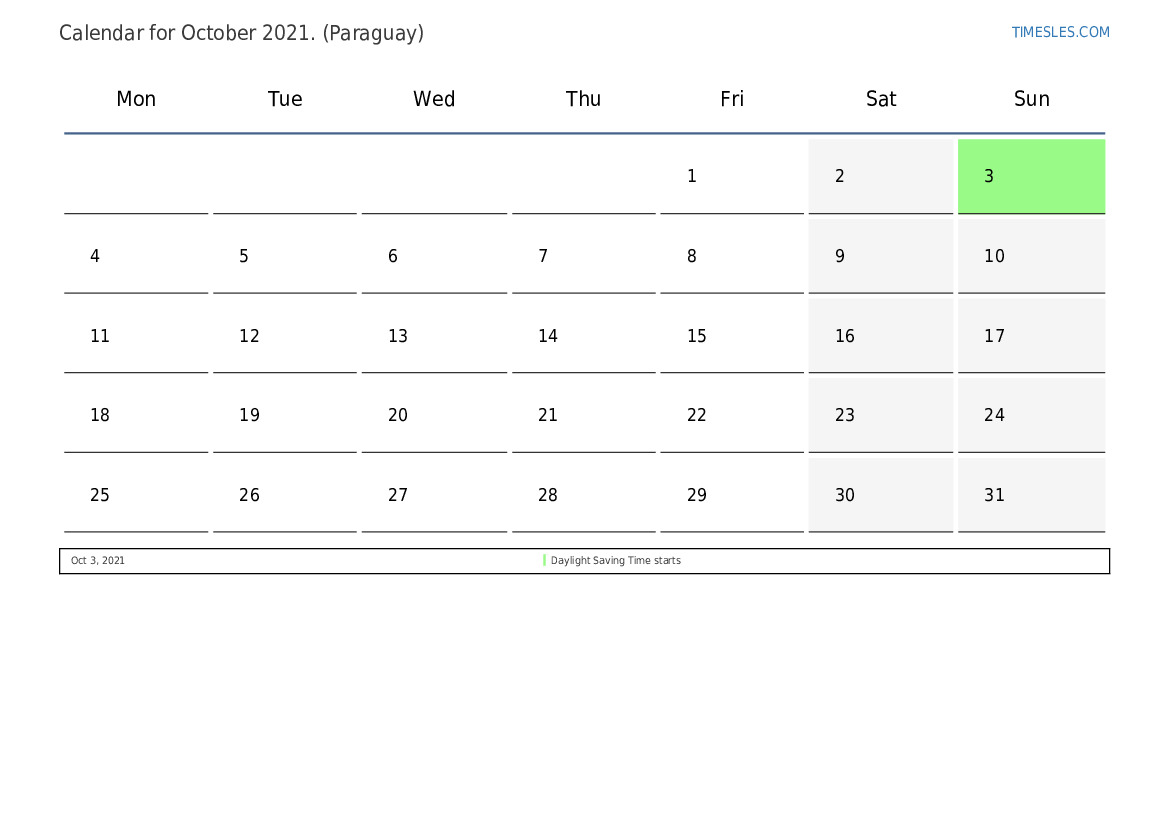Click the Oct 3, 2021 legend date

pos(98,561)
